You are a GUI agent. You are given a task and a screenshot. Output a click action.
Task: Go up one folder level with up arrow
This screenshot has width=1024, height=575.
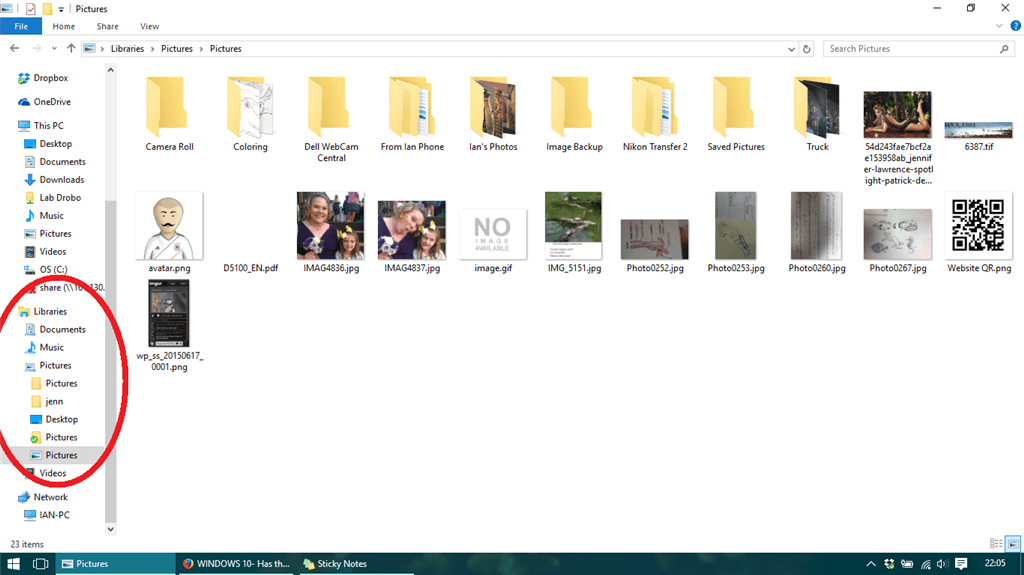(x=71, y=48)
